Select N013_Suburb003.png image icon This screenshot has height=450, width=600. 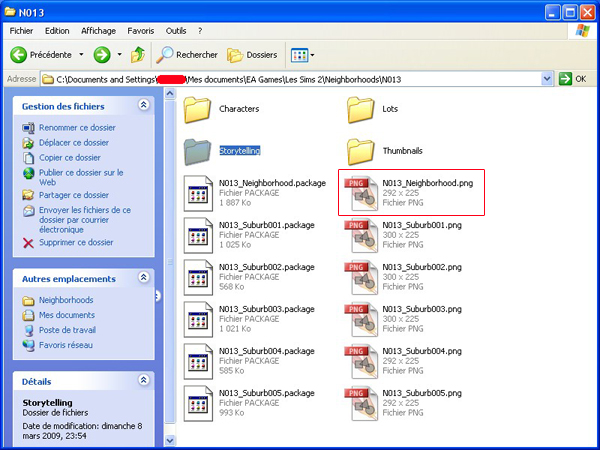coord(361,320)
